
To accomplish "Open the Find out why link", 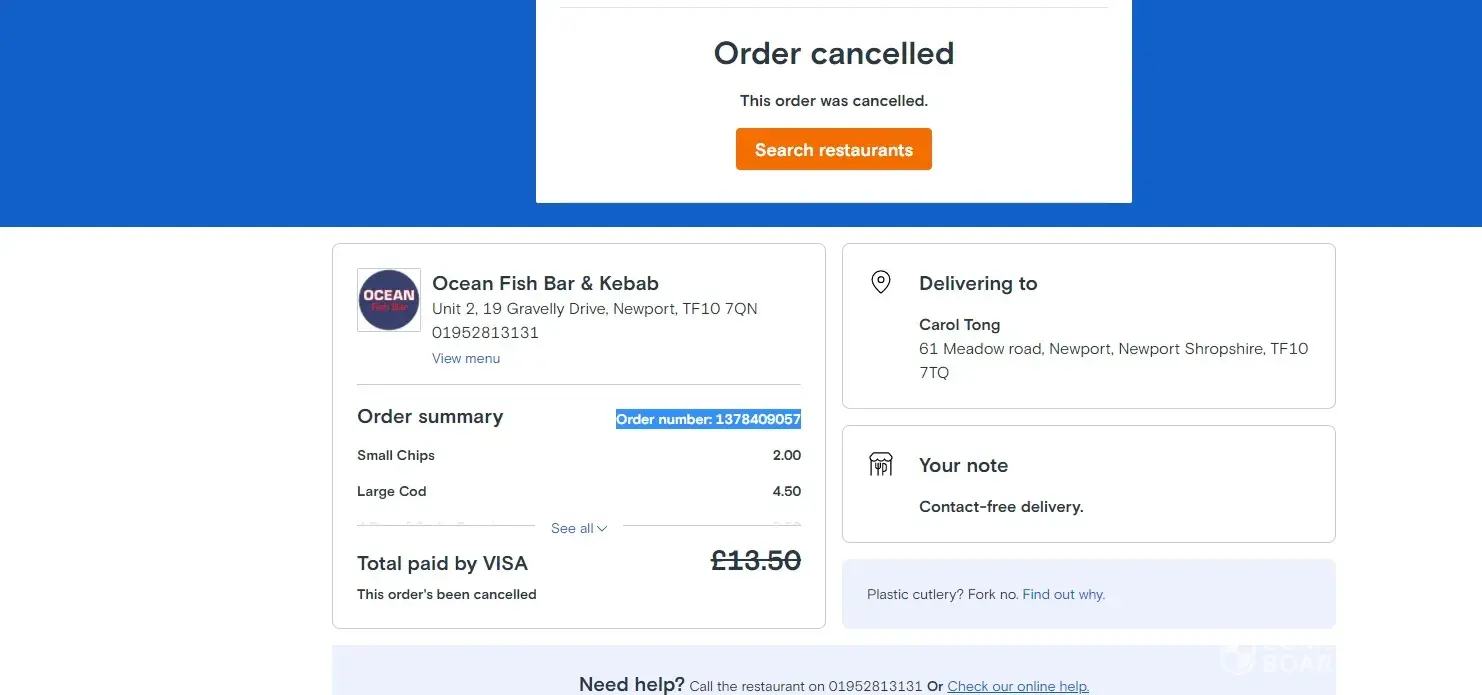I will coord(1063,594).
